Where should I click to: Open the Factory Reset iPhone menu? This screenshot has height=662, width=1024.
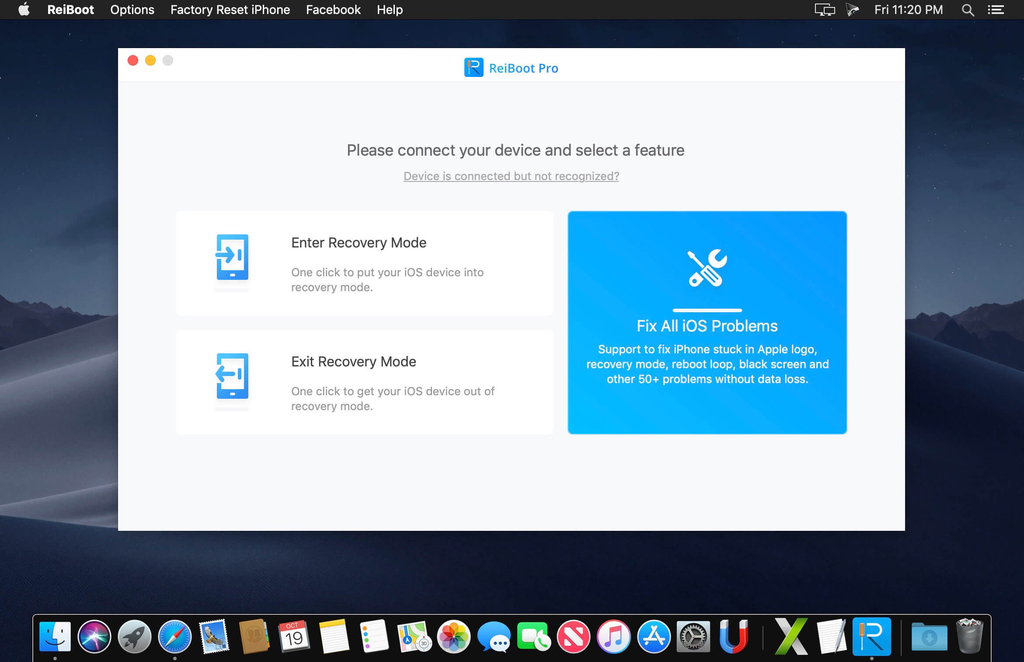pyautogui.click(x=230, y=10)
